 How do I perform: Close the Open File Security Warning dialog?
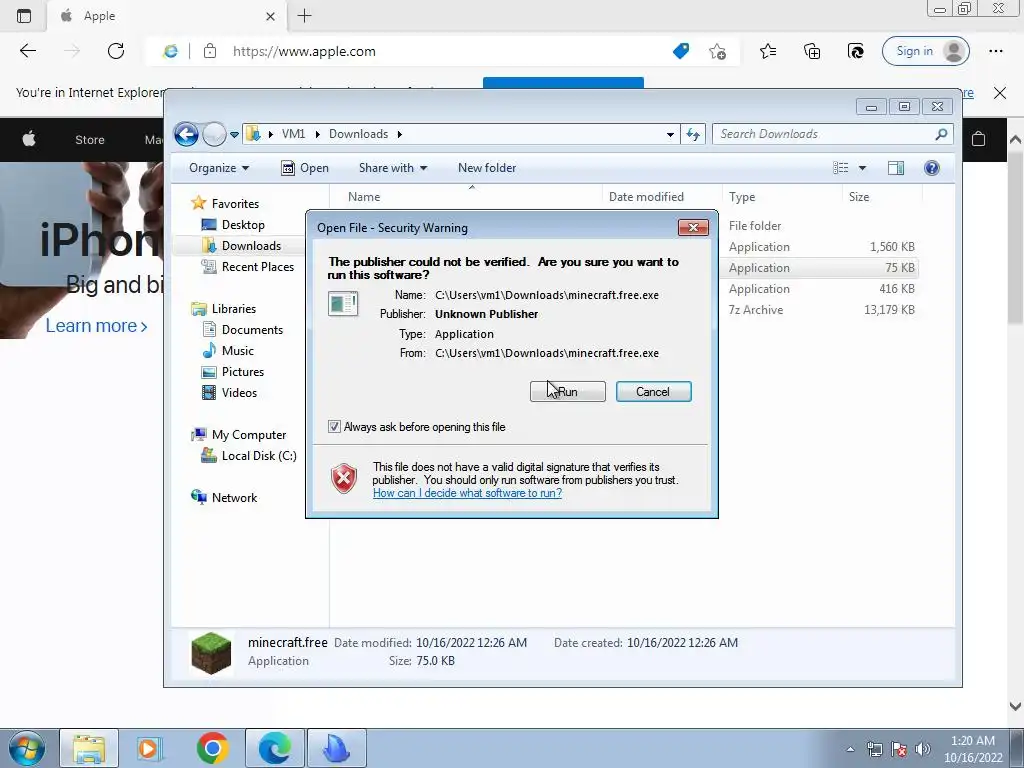pyautogui.click(x=694, y=227)
